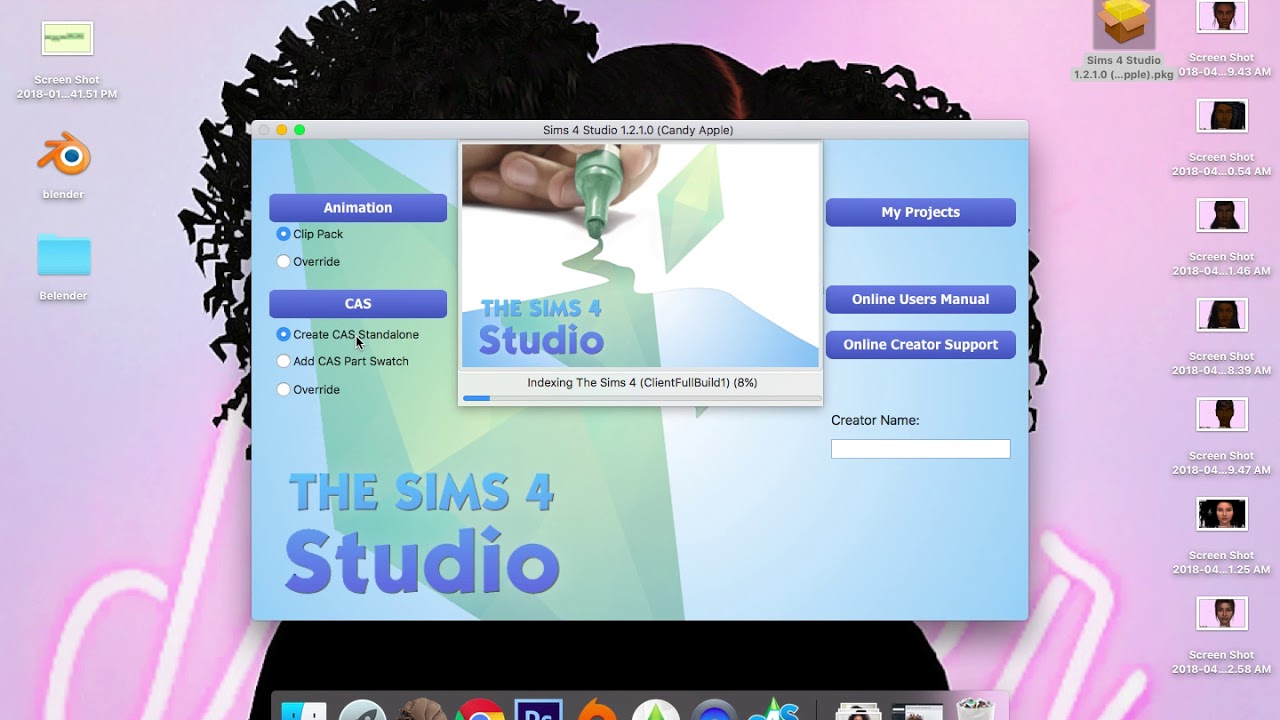The image size is (1280, 720).
Task: Click the Animation button
Action: point(358,208)
